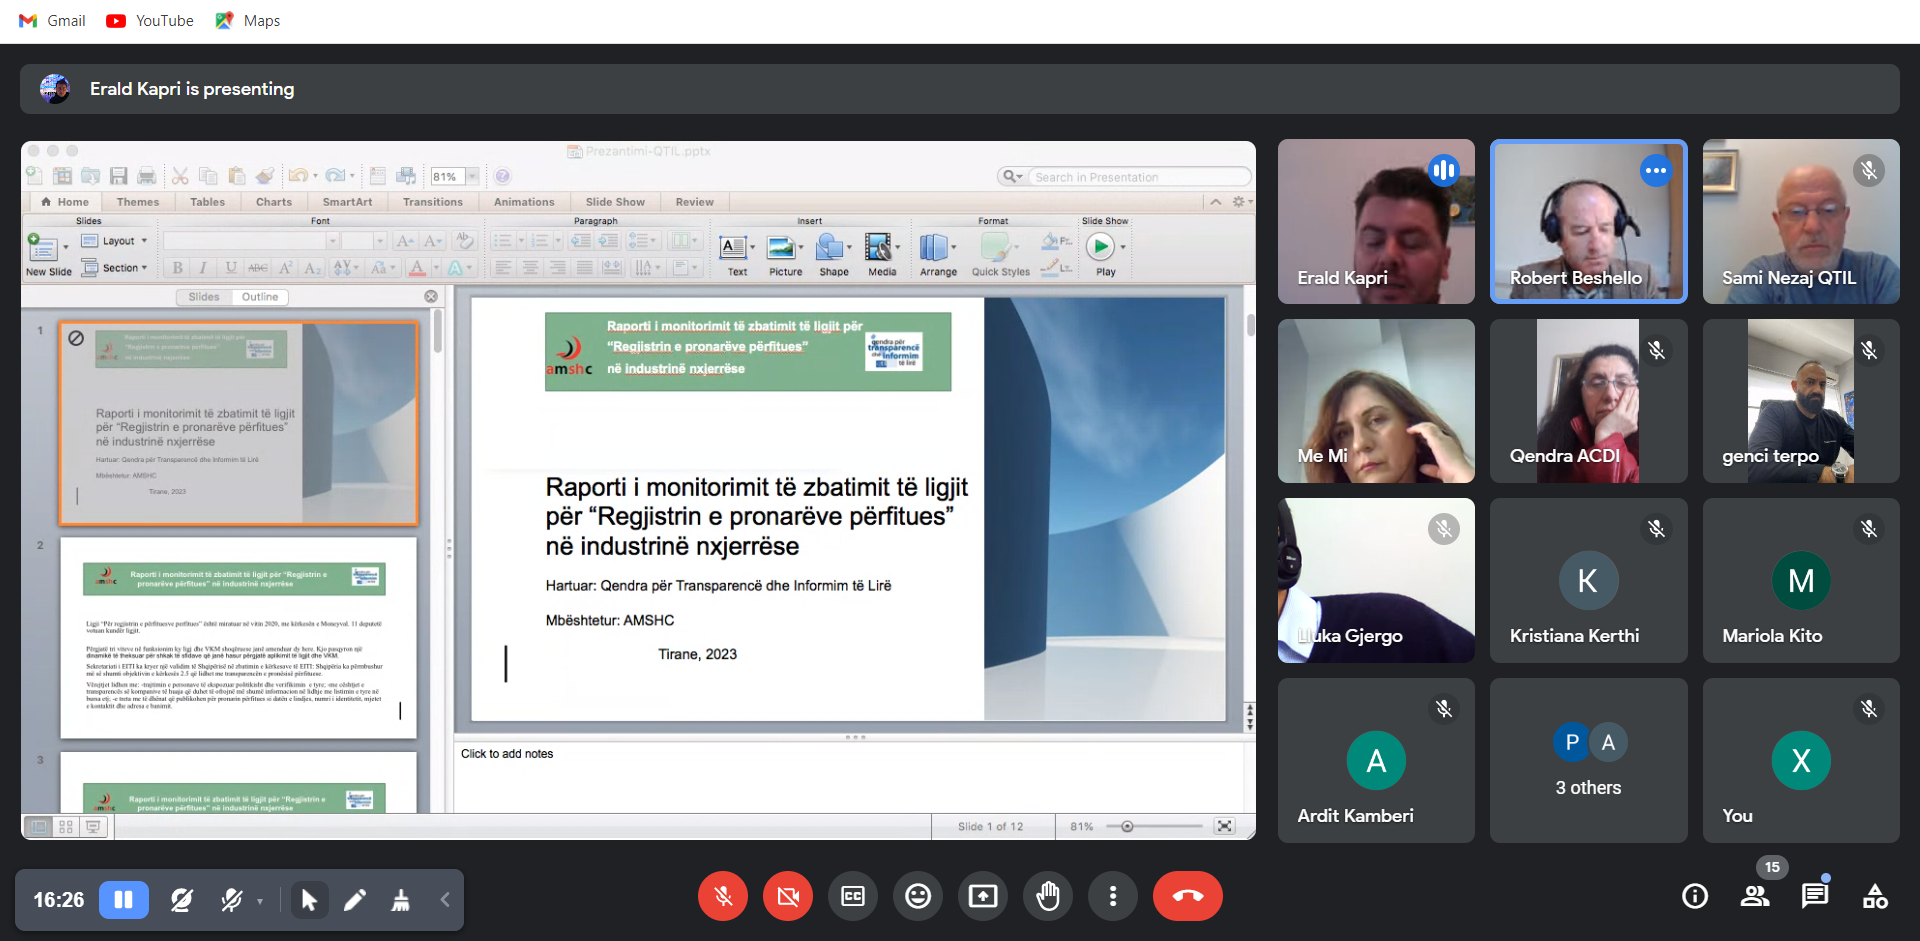Raise your hand

pyautogui.click(x=1048, y=896)
